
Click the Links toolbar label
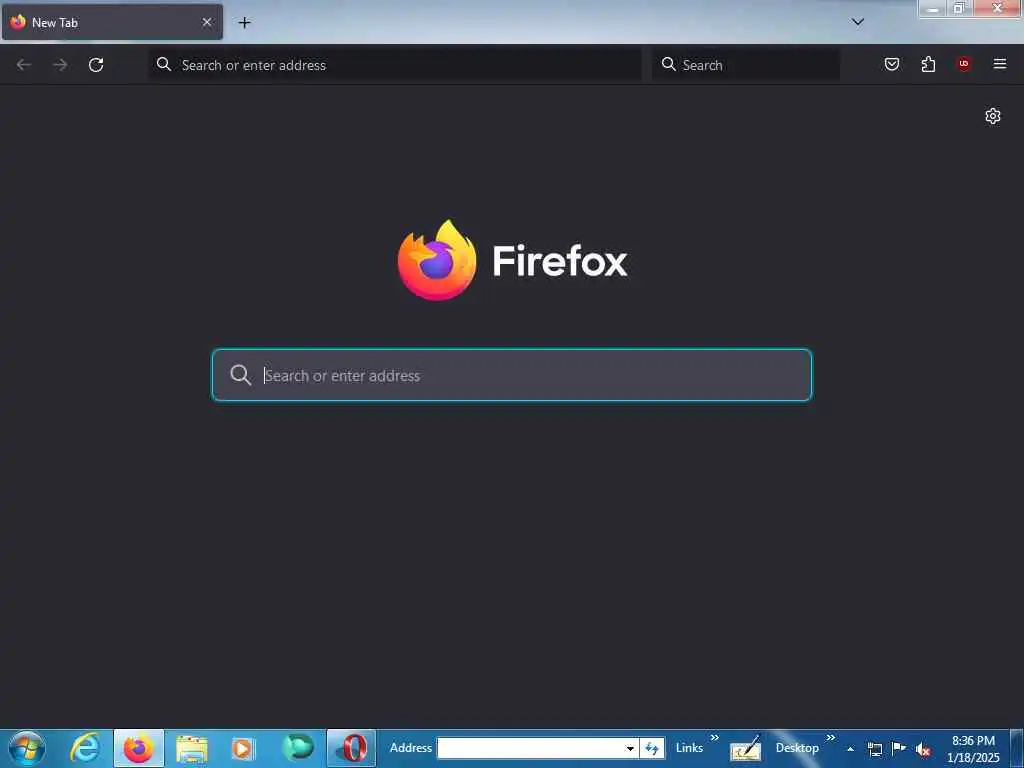click(x=690, y=748)
